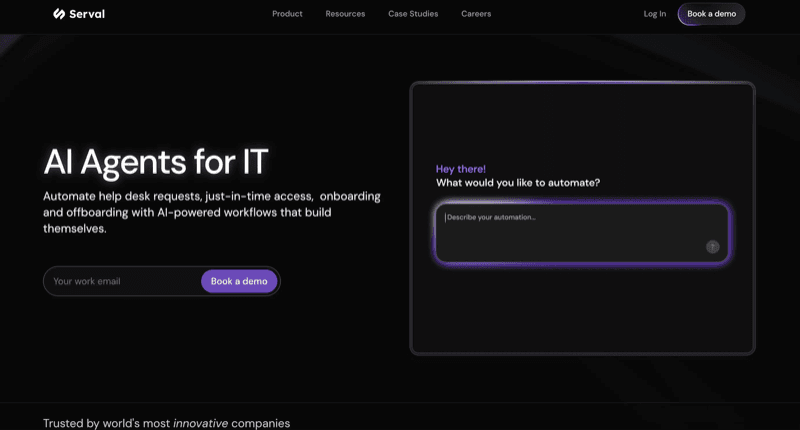Image resolution: width=800 pixels, height=430 pixels.
Task: Focus the Your work email field
Action: pos(122,281)
